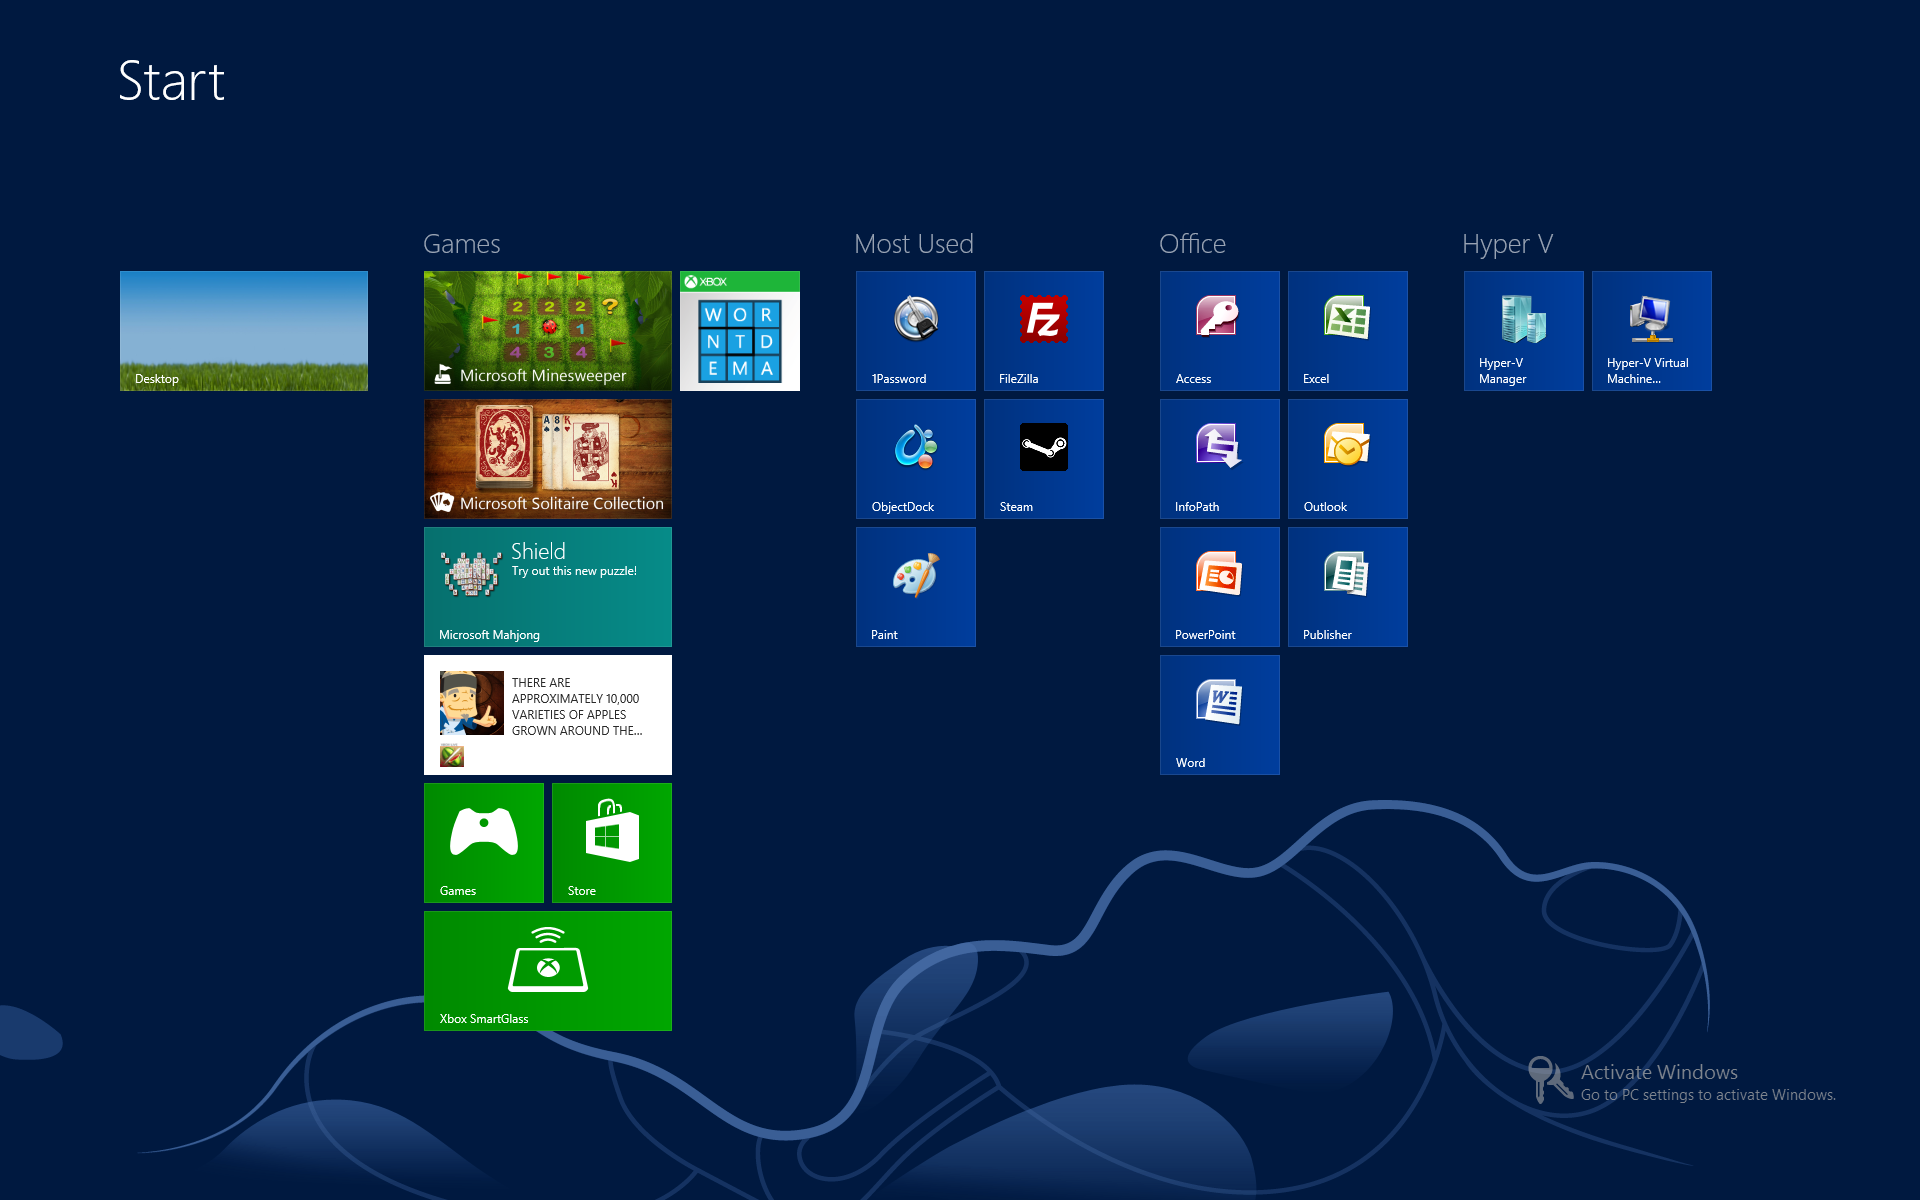Launch Microsoft Minesweeper tile
The width and height of the screenshot is (1920, 1200).
[548, 331]
